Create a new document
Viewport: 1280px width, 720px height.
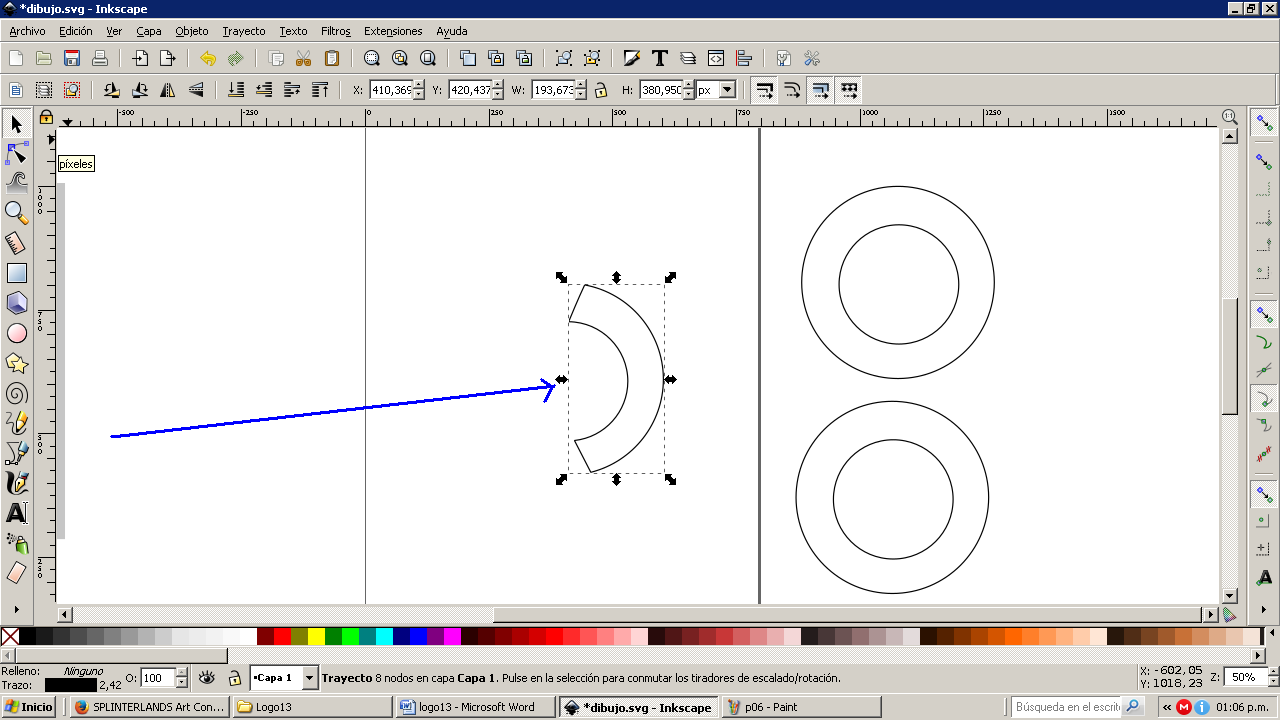point(16,58)
